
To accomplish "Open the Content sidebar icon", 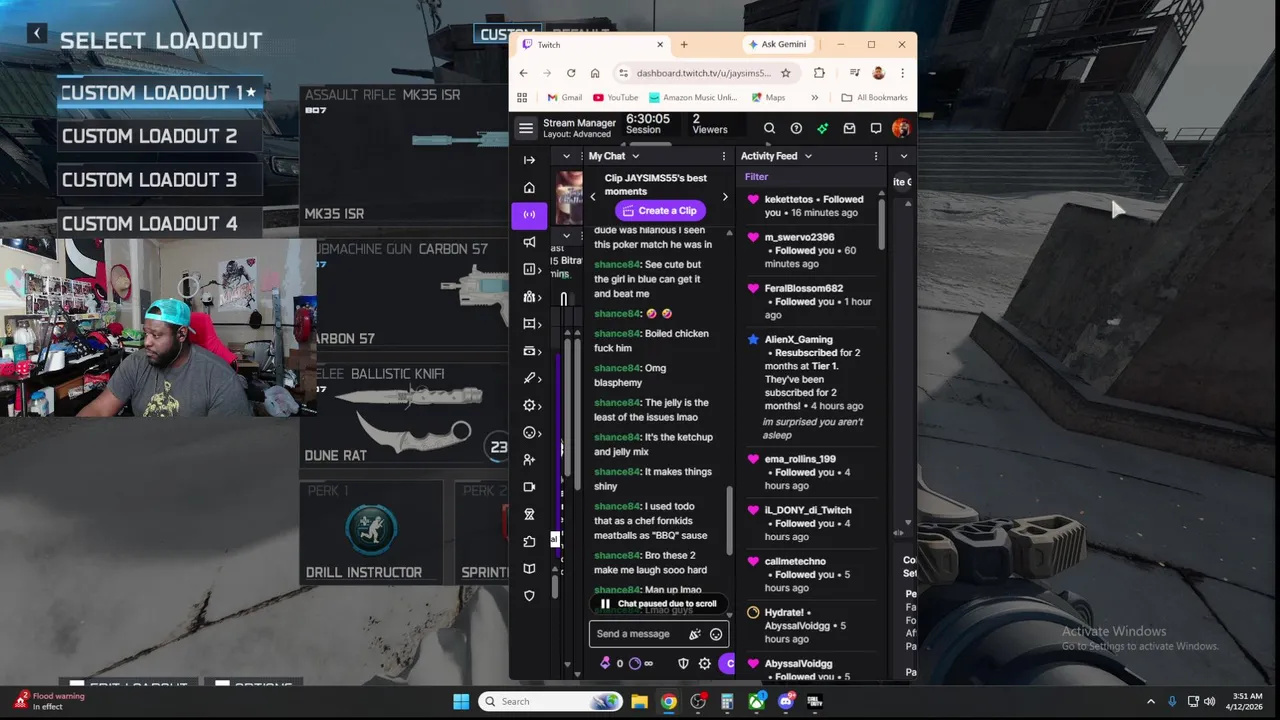I will pyautogui.click(x=529, y=324).
